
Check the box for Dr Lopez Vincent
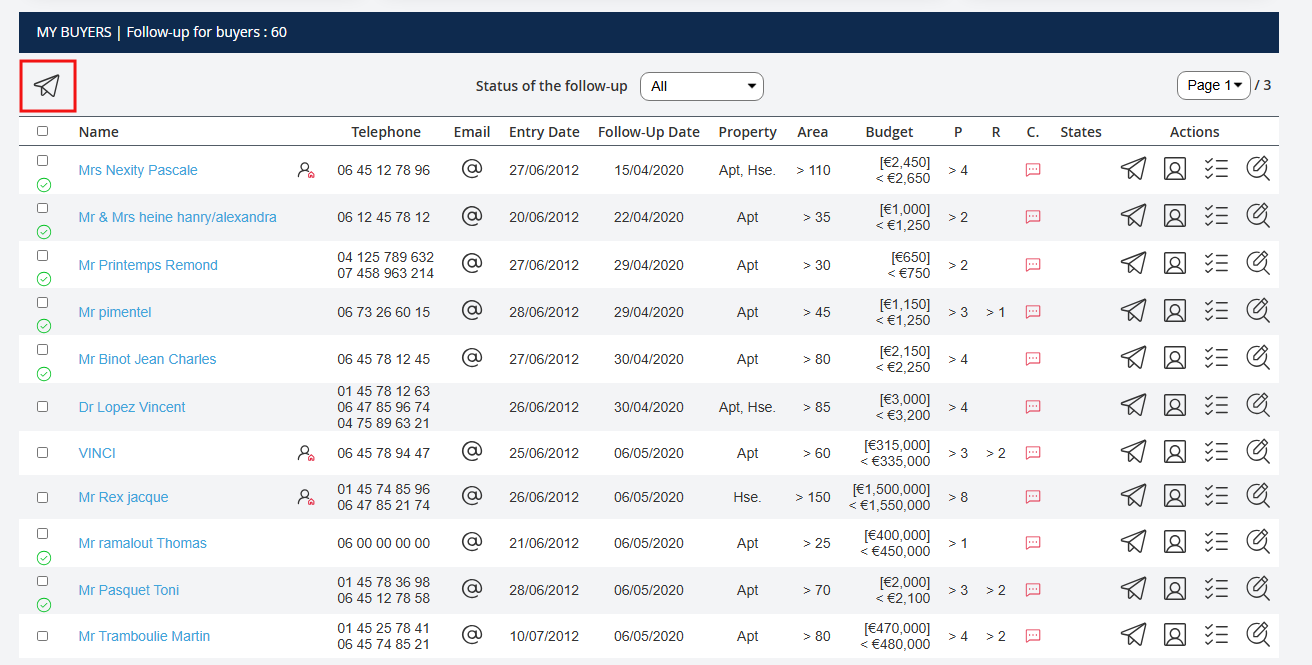[x=42, y=406]
